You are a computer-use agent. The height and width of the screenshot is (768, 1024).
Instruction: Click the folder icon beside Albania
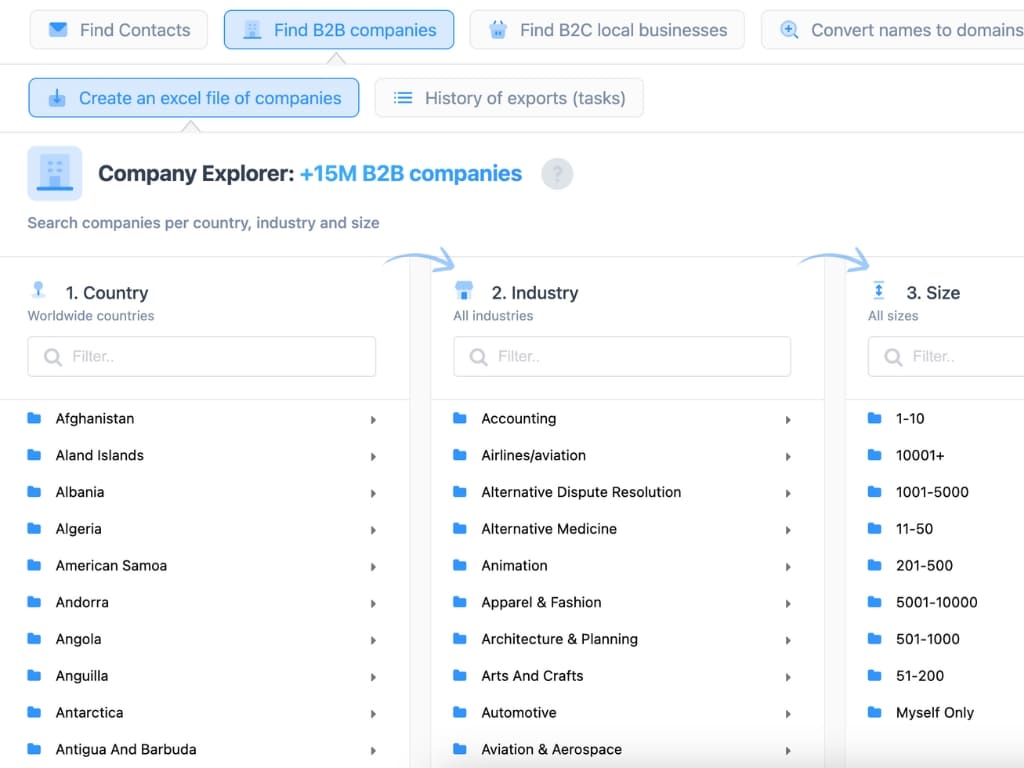tap(35, 492)
